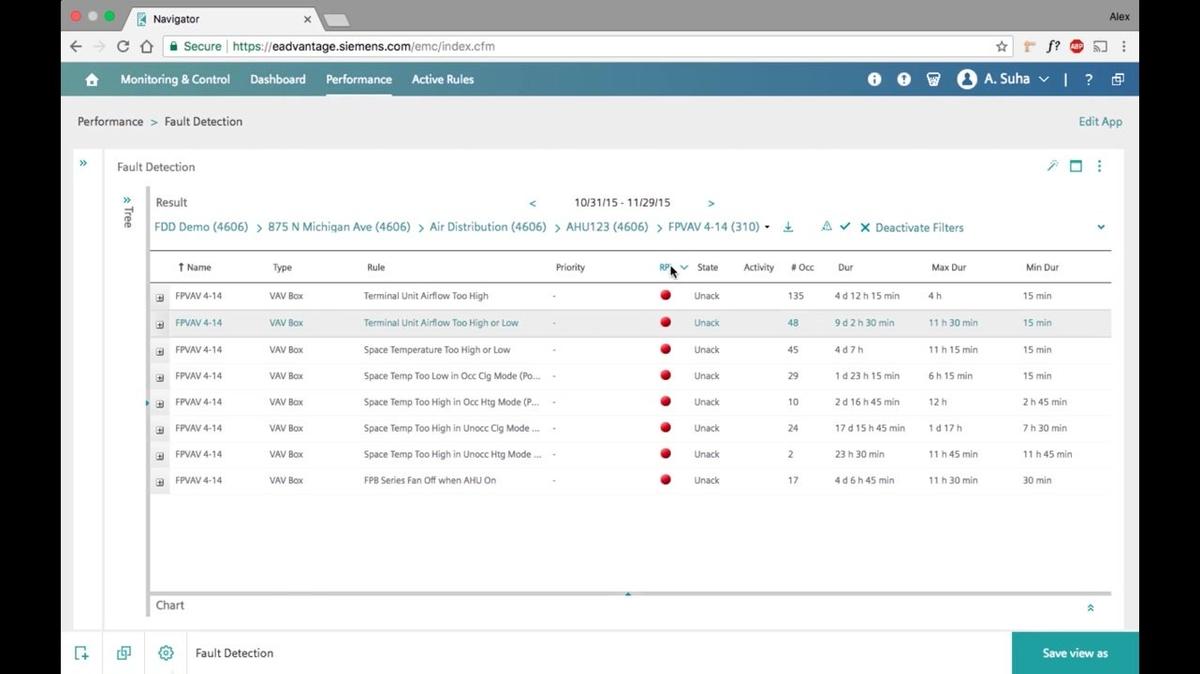The image size is (1200, 674).
Task: Go to the previous date range
Action: (x=532, y=203)
